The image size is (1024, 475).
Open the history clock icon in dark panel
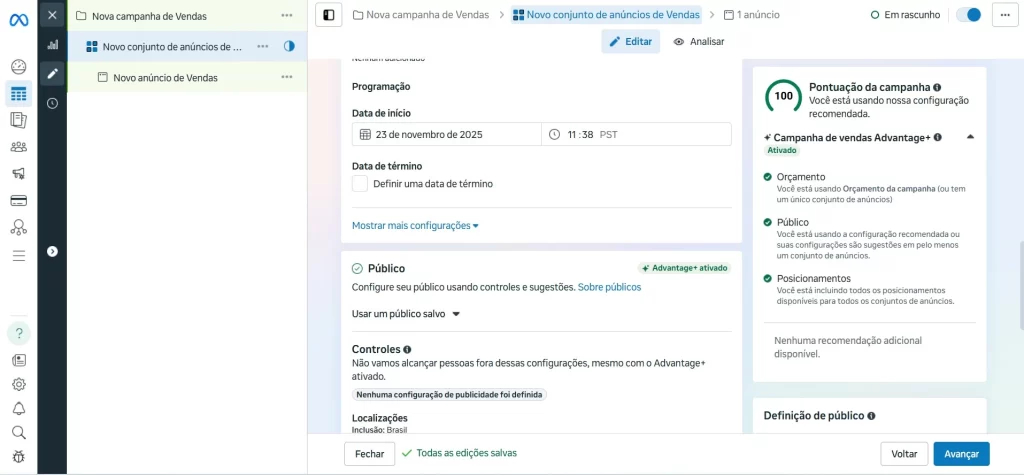(52, 103)
